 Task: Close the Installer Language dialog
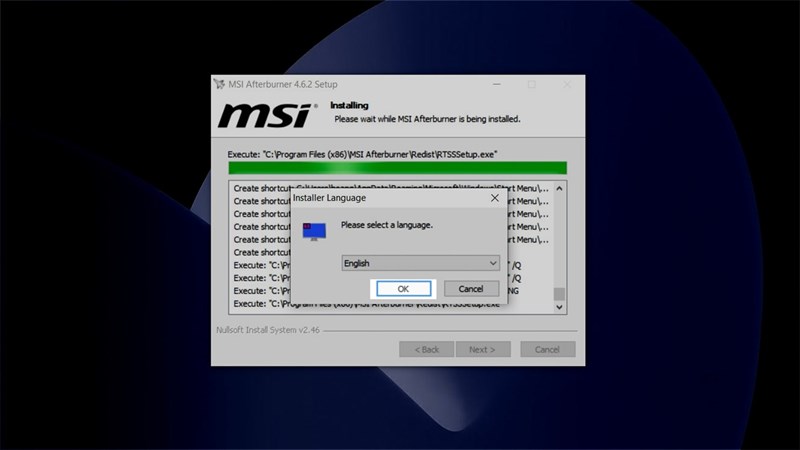pos(494,198)
